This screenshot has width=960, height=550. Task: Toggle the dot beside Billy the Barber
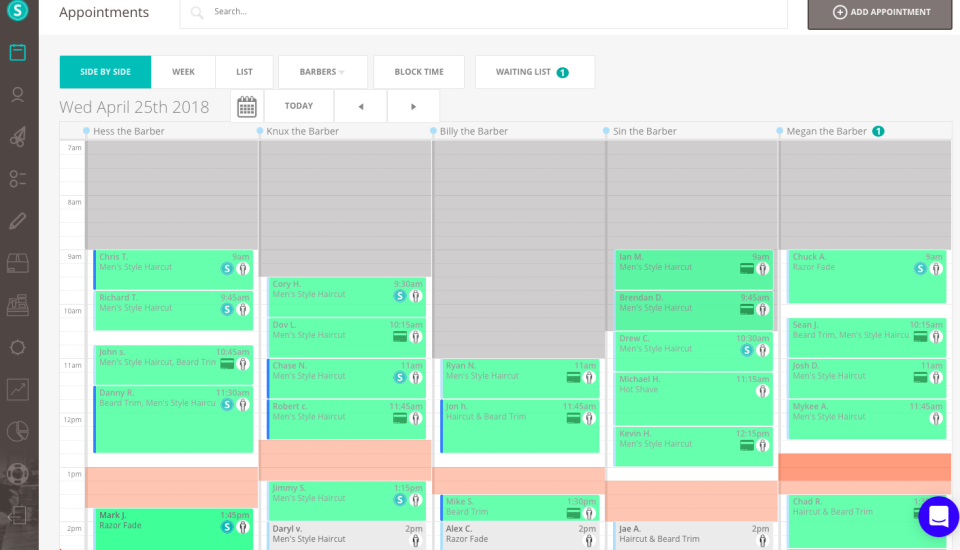coord(433,131)
